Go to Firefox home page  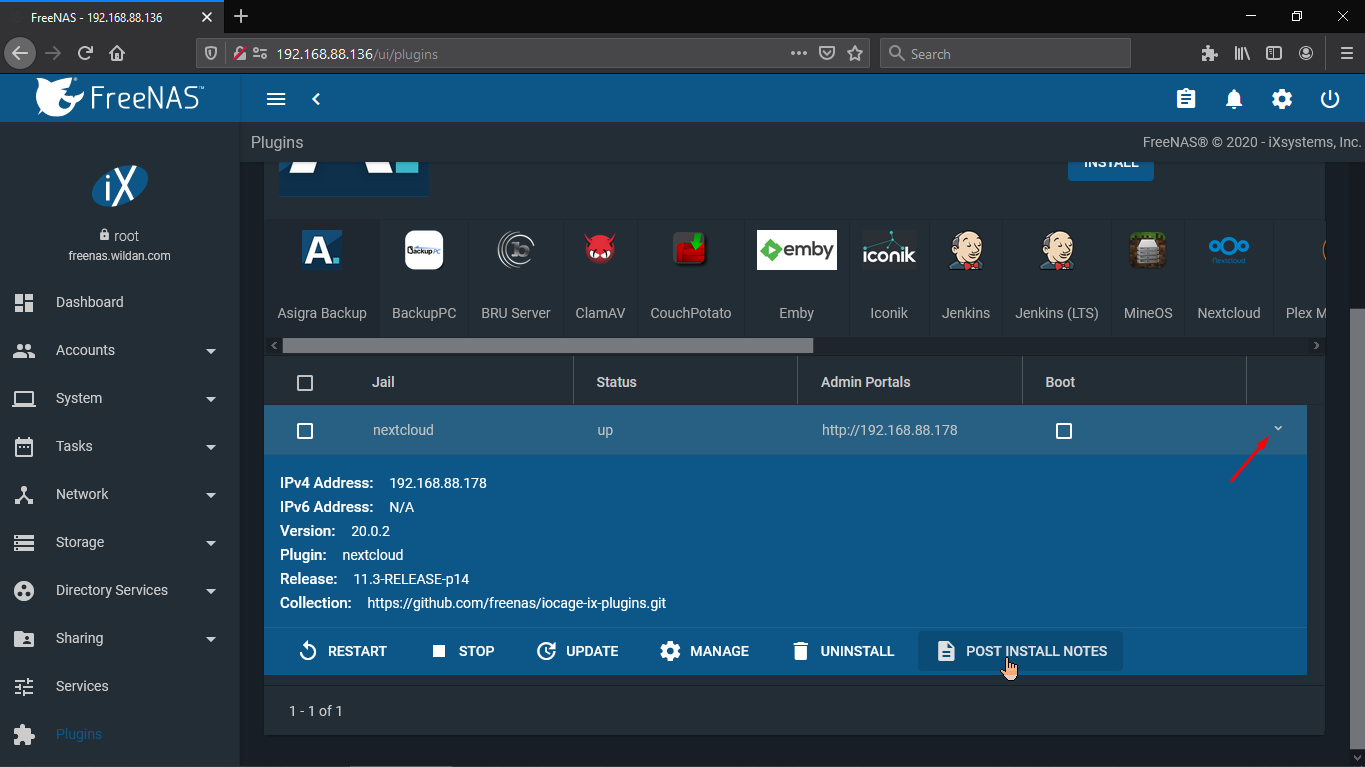[x=117, y=54]
